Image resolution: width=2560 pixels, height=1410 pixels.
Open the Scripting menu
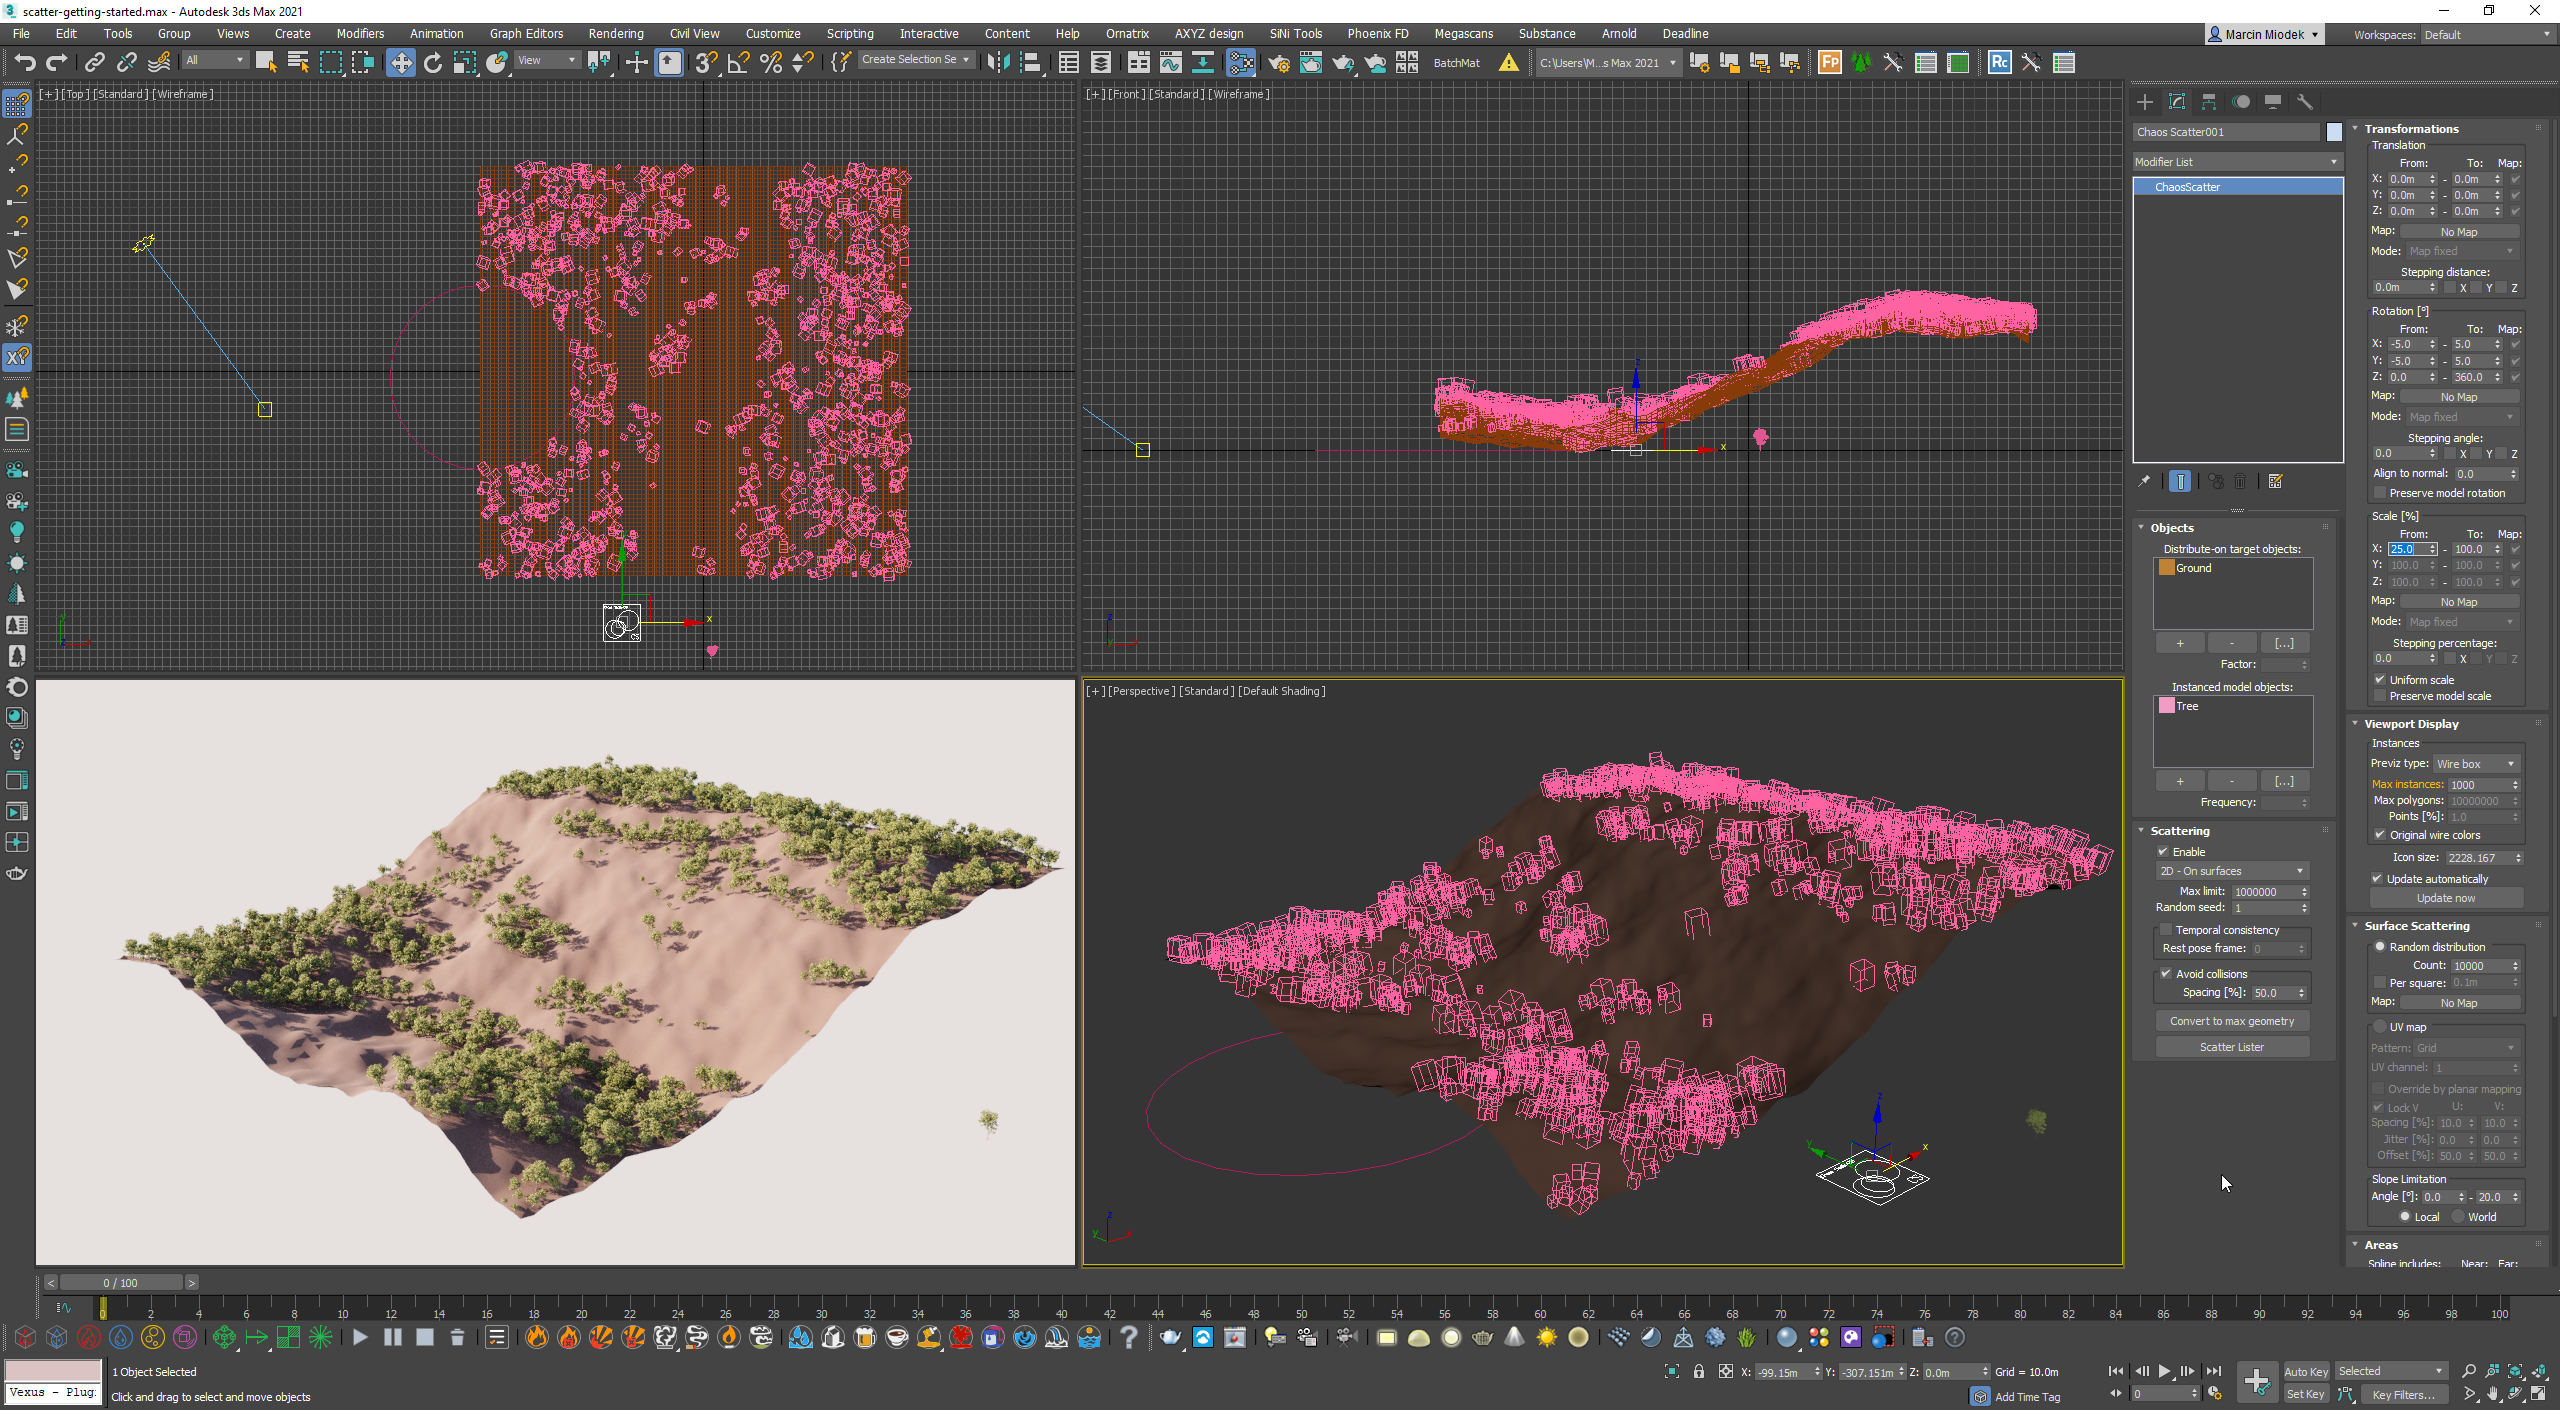click(x=849, y=34)
